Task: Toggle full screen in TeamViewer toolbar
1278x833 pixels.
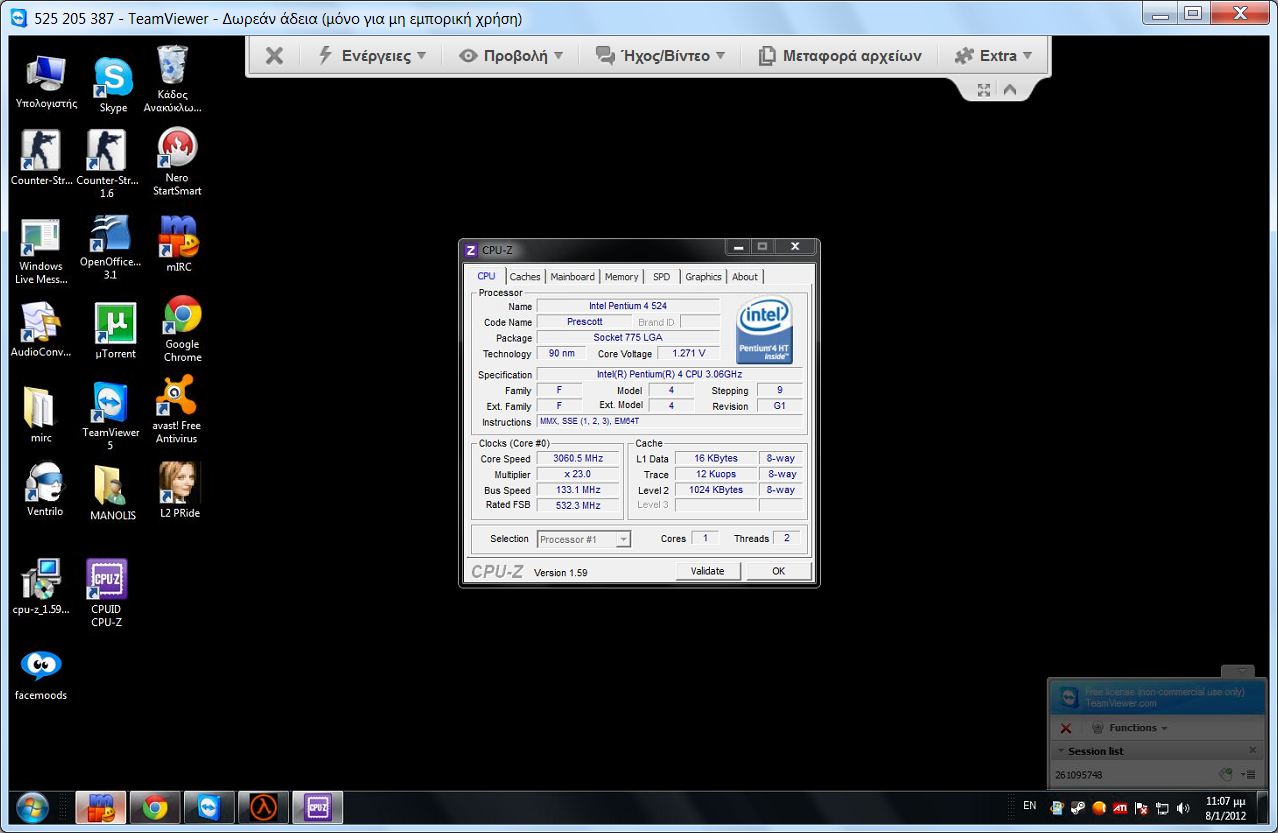Action: (984, 89)
